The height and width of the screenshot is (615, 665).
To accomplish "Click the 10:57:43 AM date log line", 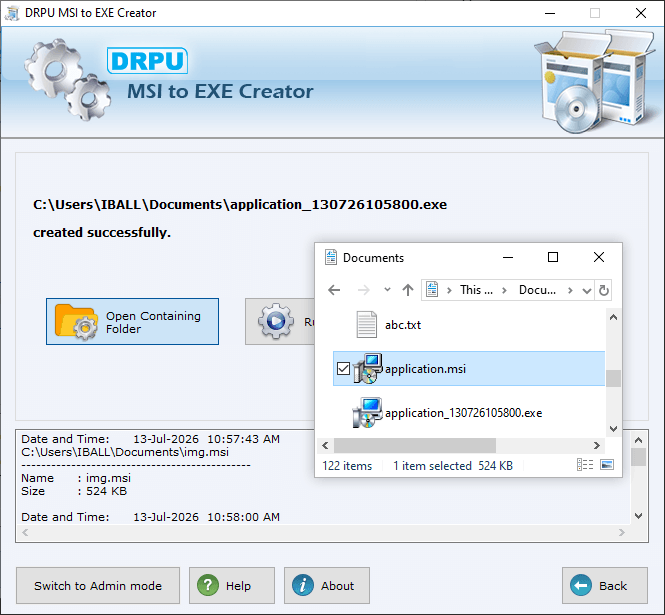I will tap(151, 439).
